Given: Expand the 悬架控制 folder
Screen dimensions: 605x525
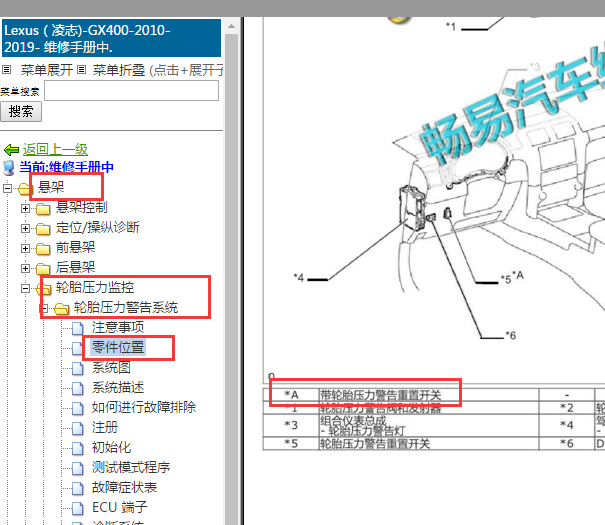Looking at the screenshot, I should coord(25,208).
